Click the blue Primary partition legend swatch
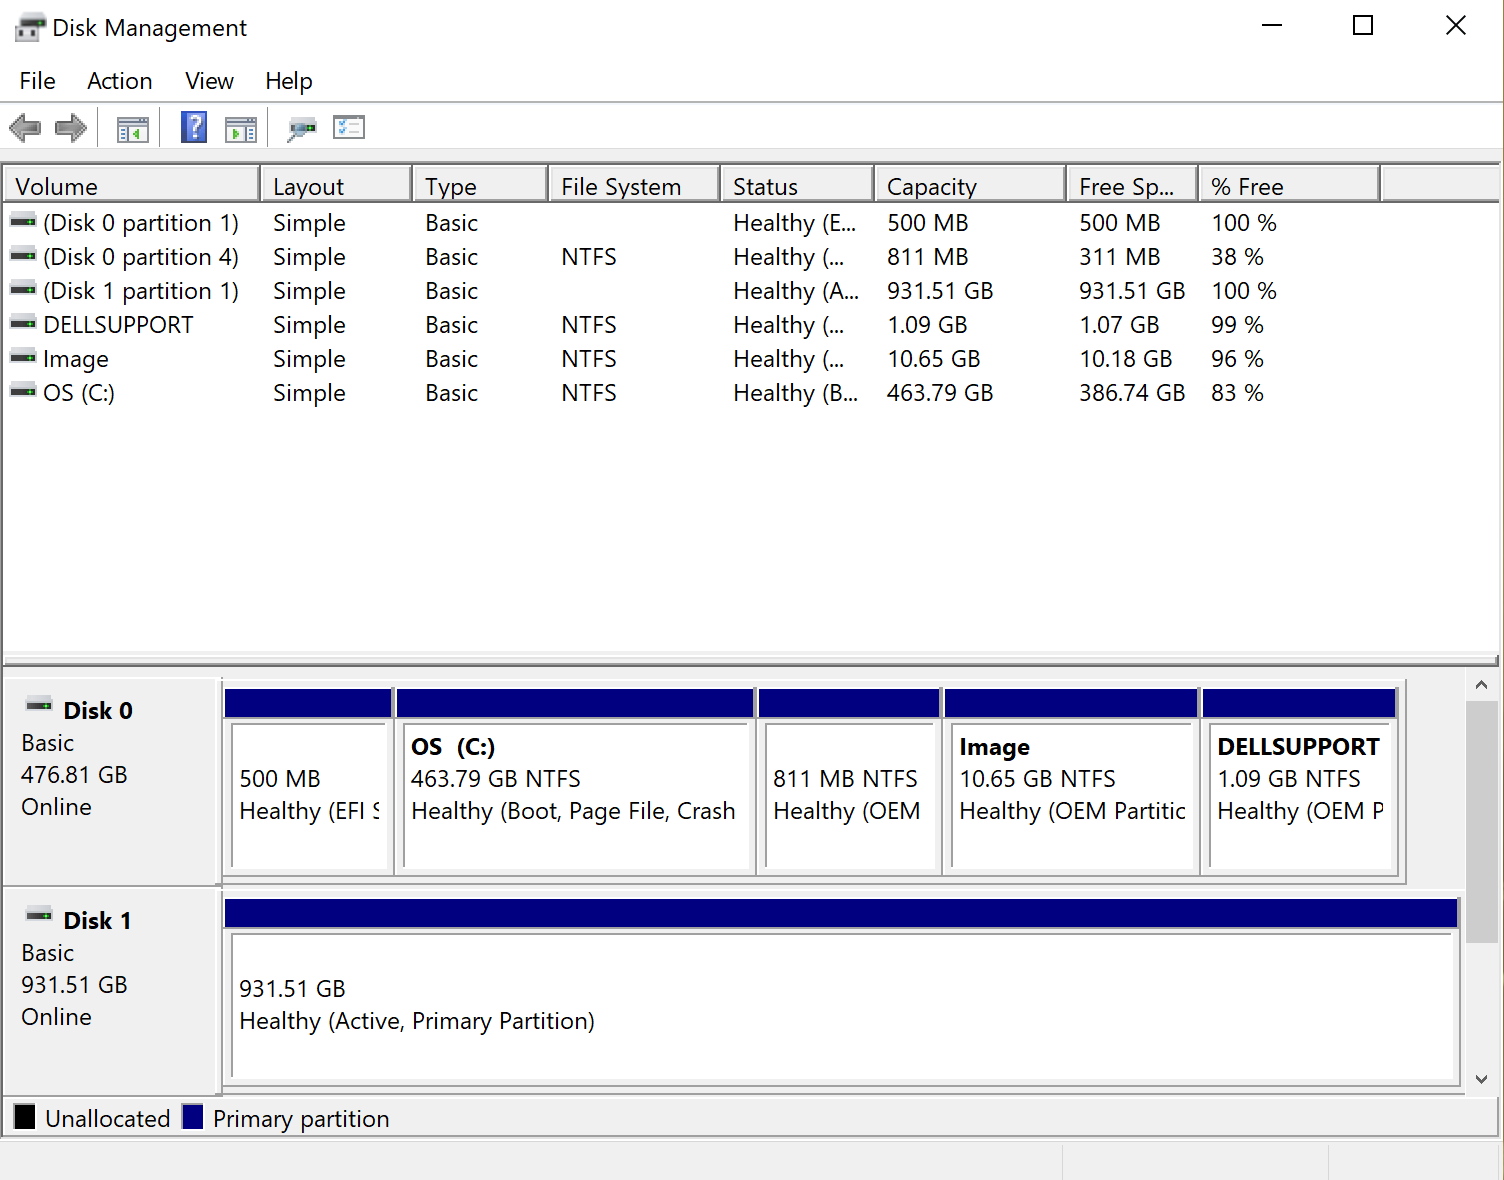Screen dimensions: 1504x1180 [x=193, y=1117]
